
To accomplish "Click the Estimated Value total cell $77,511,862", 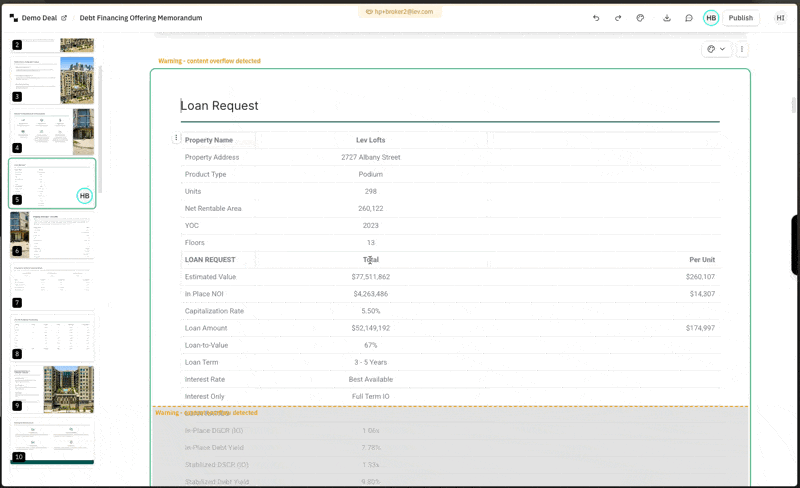I will (x=370, y=277).
